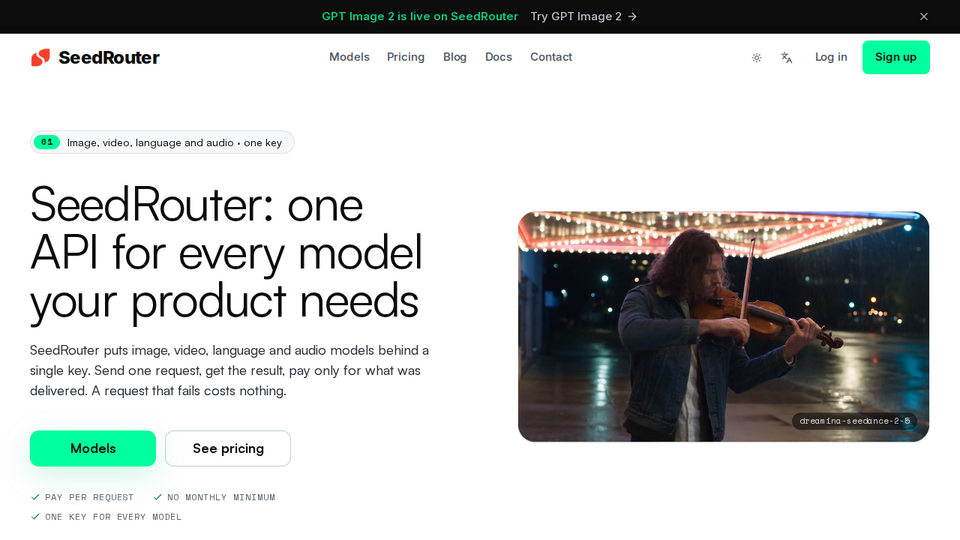This screenshot has height=540, width=960.
Task: Click the See pricing button
Action: [228, 448]
